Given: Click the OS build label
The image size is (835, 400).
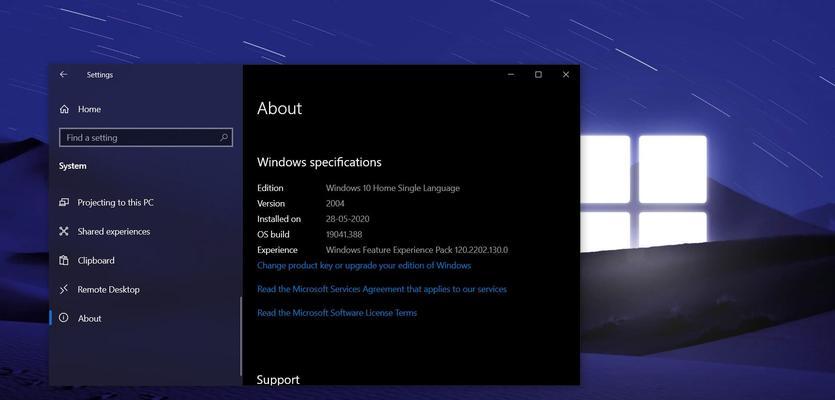Looking at the screenshot, I should (273, 234).
